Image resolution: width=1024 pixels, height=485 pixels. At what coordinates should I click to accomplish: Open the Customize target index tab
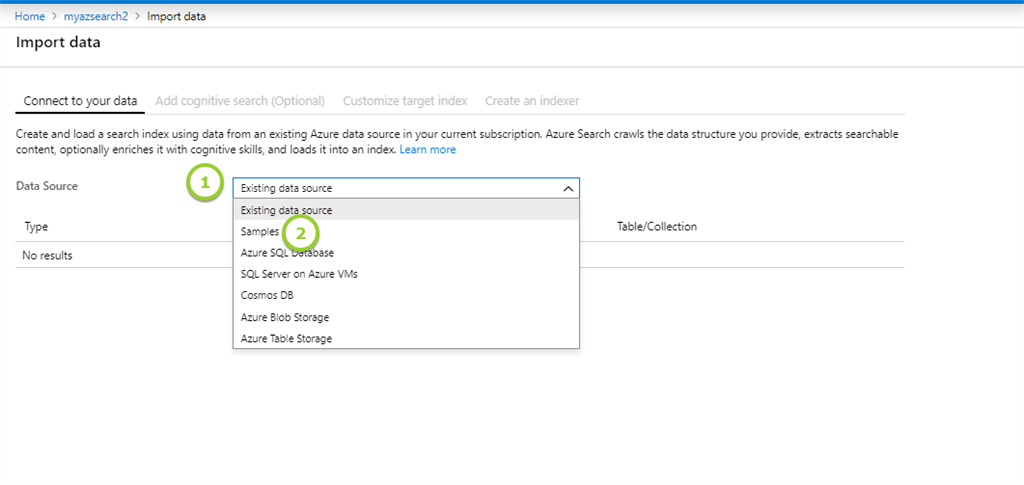pyautogui.click(x=405, y=101)
